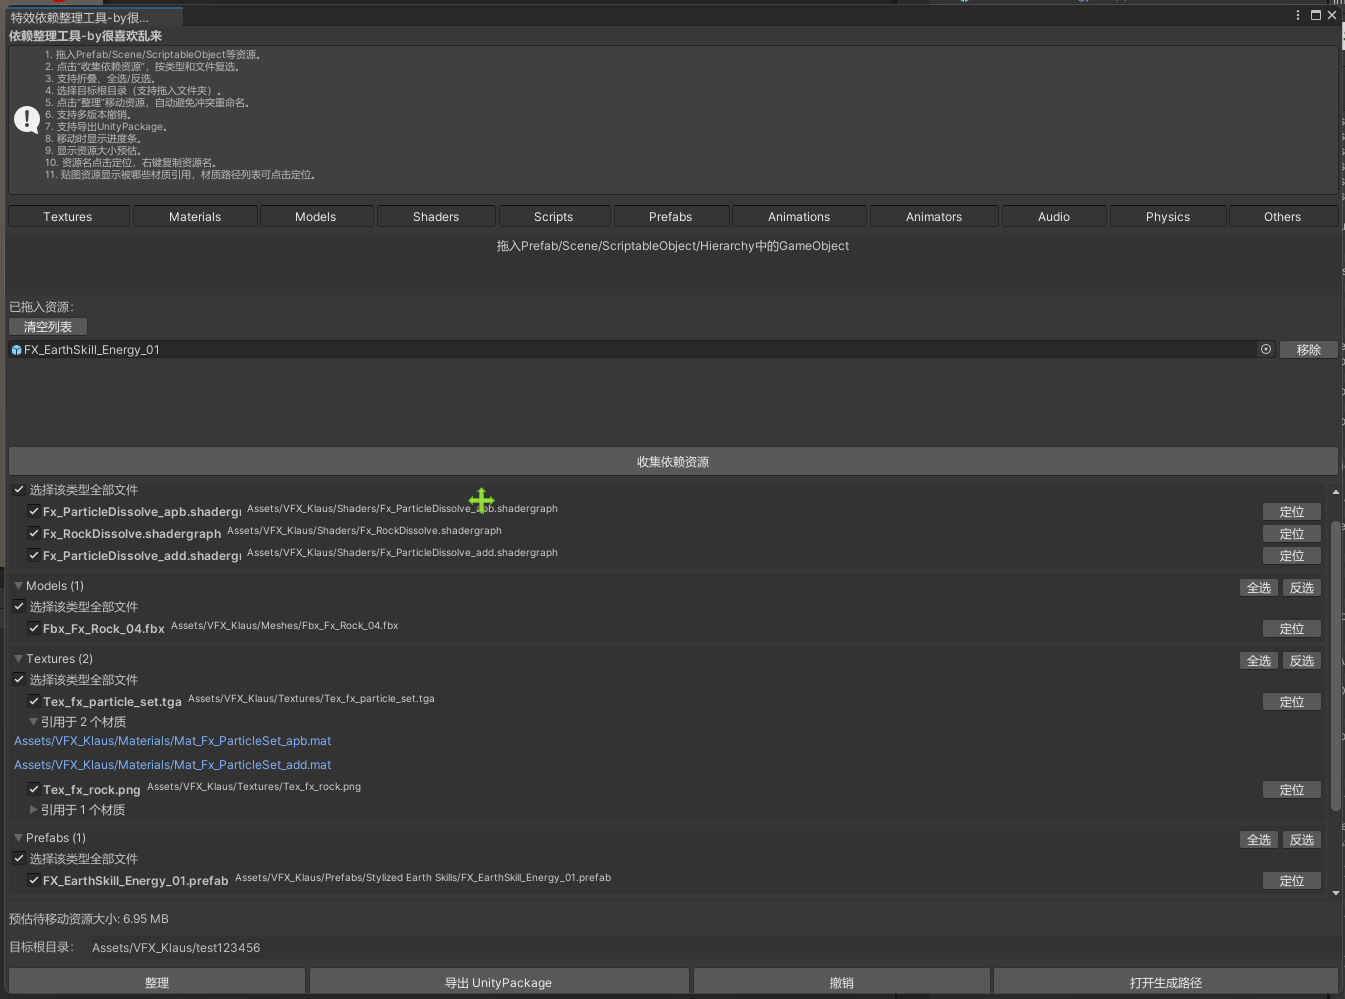
Task: Open the Models tab
Action: coord(316,216)
